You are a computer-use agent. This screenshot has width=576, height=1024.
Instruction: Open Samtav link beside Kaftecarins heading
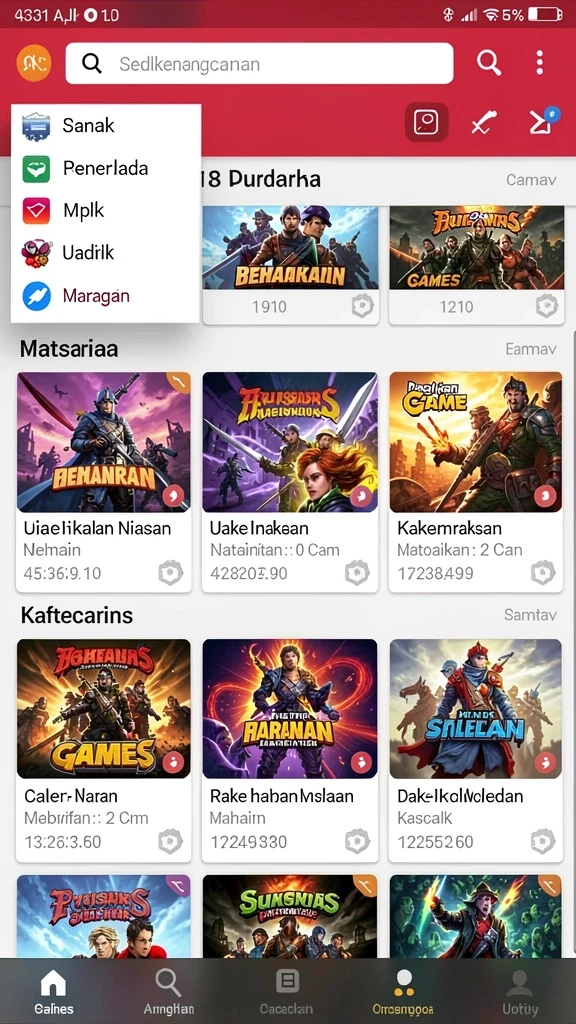tap(530, 615)
